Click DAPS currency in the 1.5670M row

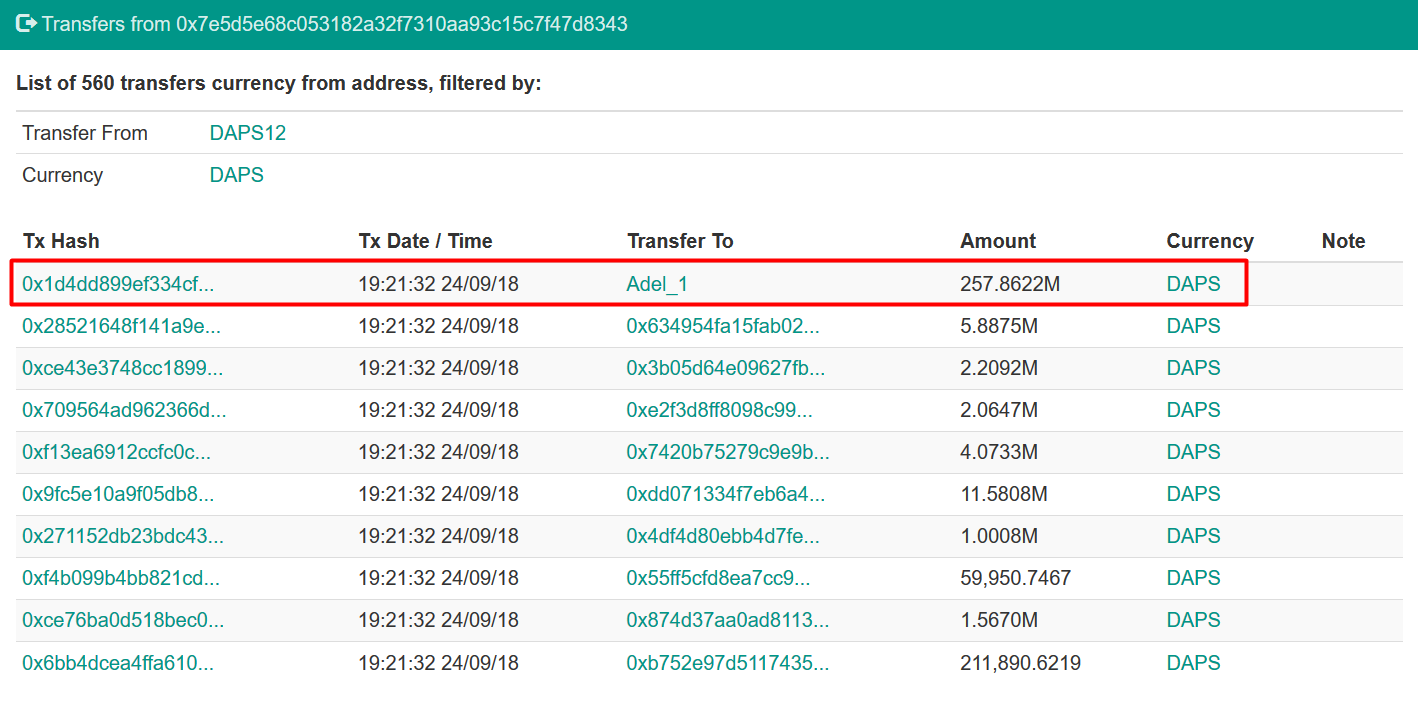1194,620
